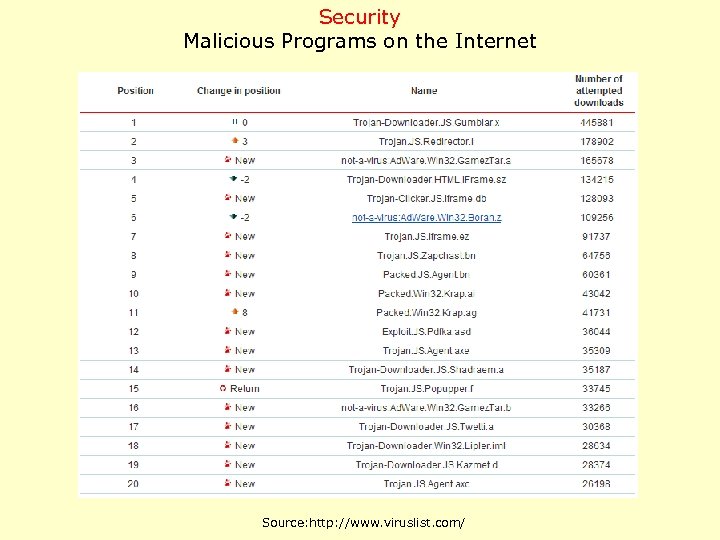Image resolution: width=720 pixels, height=540 pixels.
Task: Click the no-change icon for Trojan-Downloader.JS.Gumblar.x
Action: coord(234,122)
